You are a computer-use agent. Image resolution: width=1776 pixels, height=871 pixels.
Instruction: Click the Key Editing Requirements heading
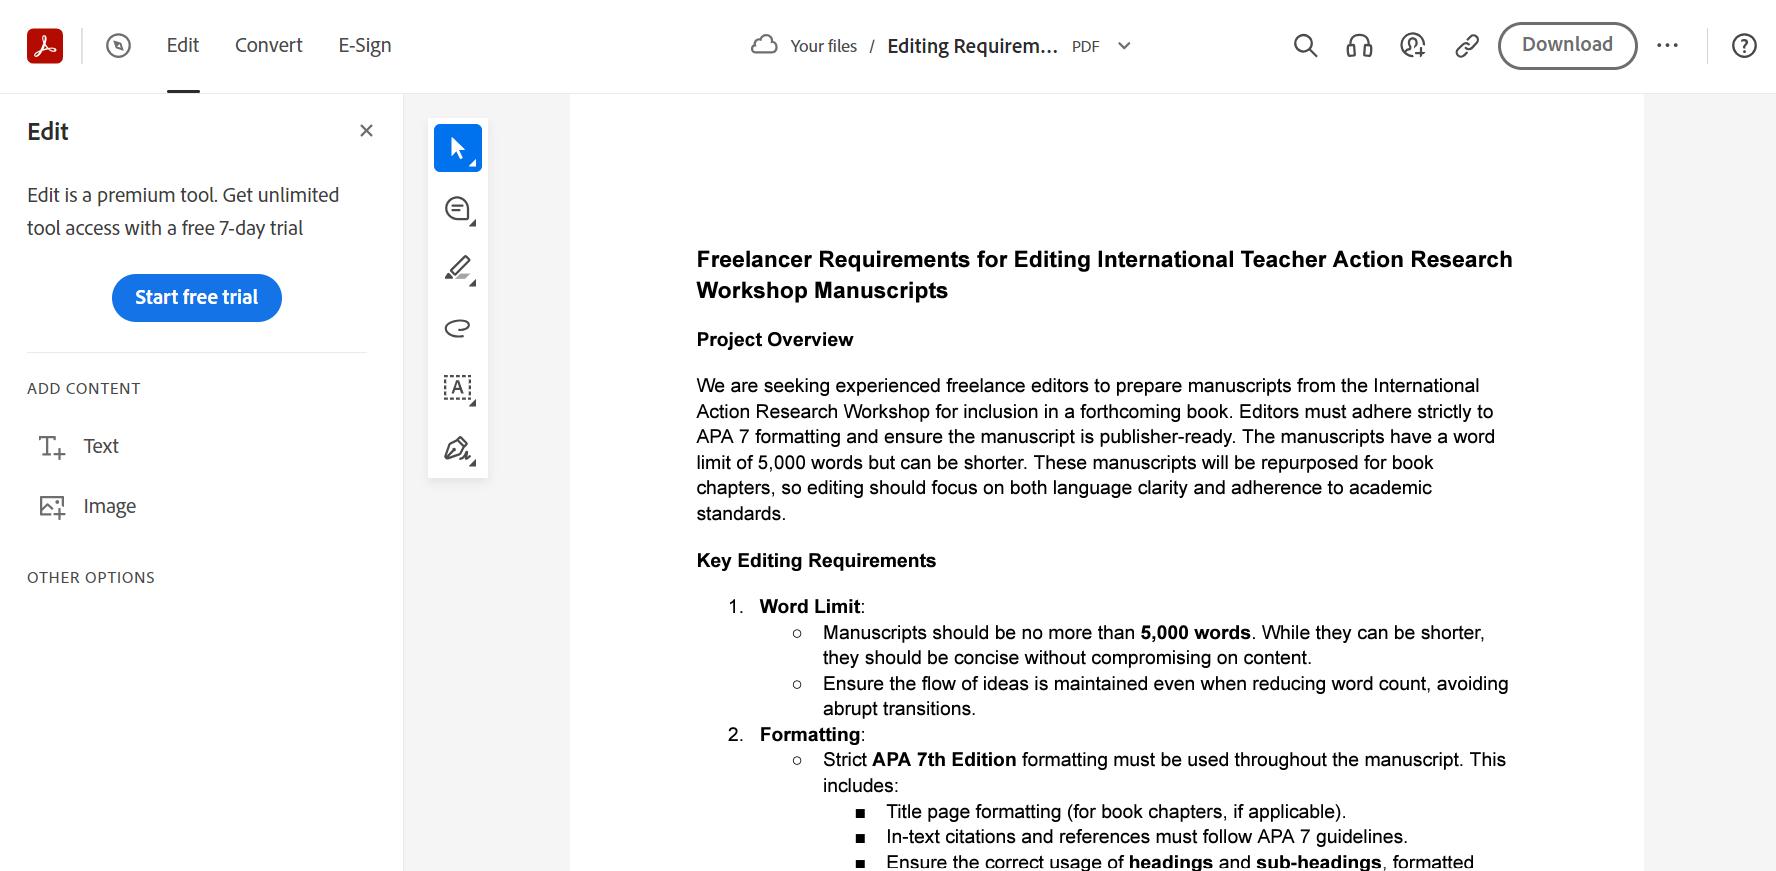pyautogui.click(x=816, y=561)
